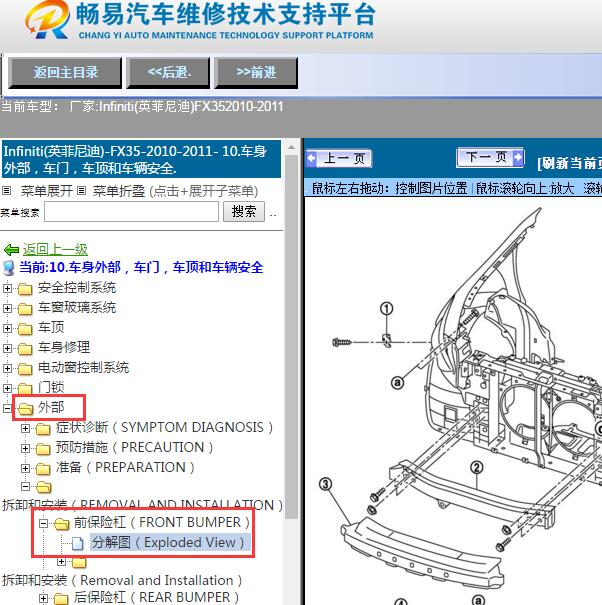
Task: Click the left arrow icon on 上一页
Action: point(311,159)
